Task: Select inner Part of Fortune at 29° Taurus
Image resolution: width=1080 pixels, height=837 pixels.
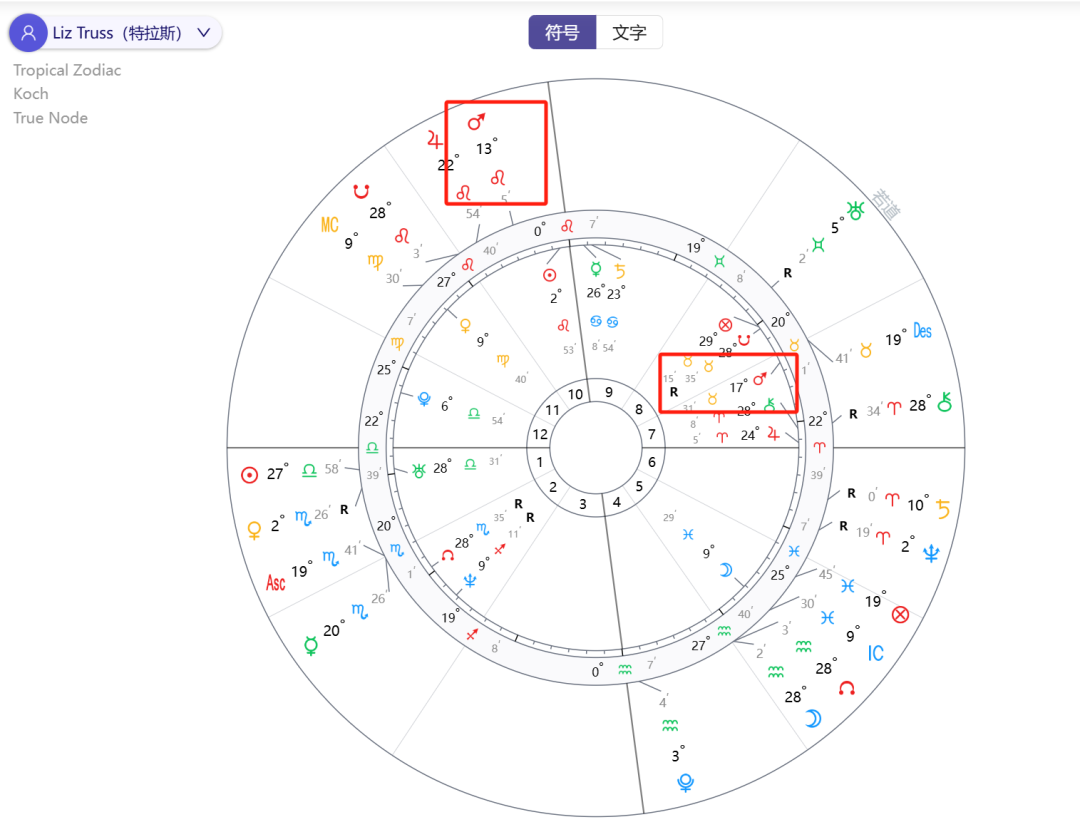Action: click(725, 324)
